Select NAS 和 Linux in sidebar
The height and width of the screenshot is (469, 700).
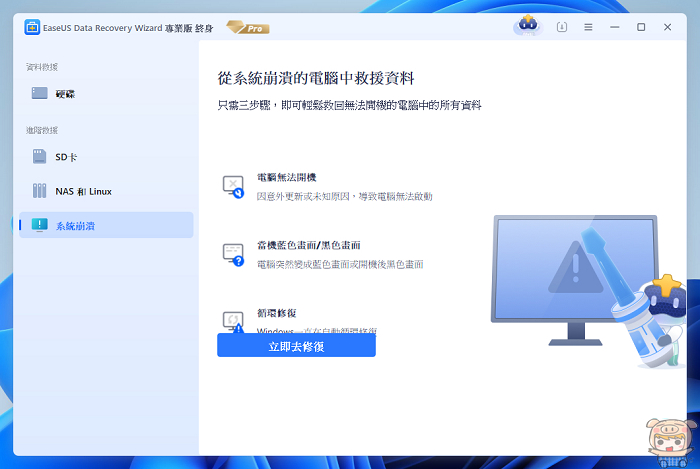(x=106, y=191)
